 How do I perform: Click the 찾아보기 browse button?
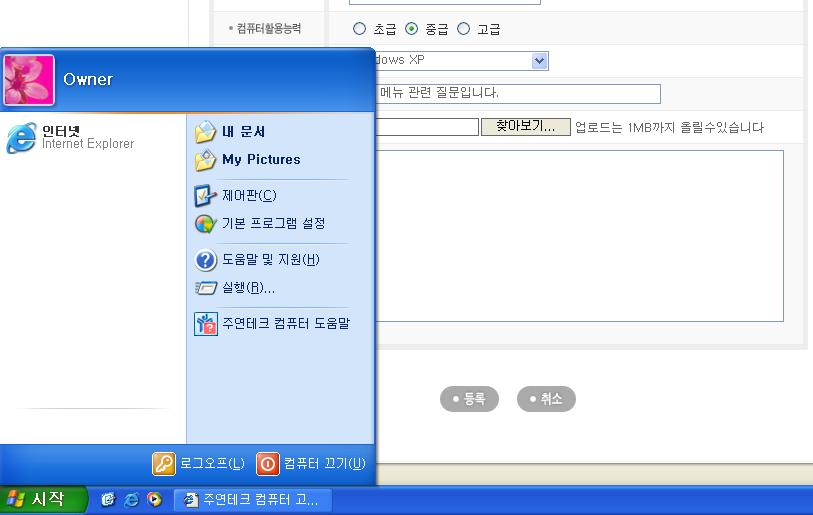[x=525, y=127]
